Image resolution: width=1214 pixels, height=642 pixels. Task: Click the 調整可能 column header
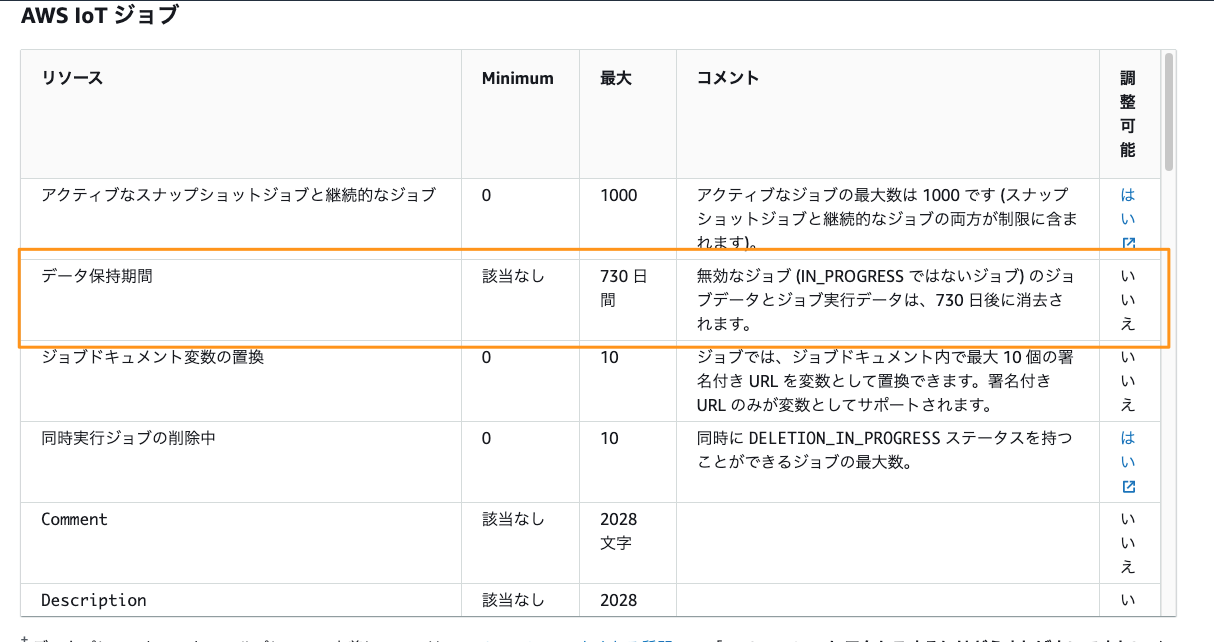pyautogui.click(x=1128, y=114)
